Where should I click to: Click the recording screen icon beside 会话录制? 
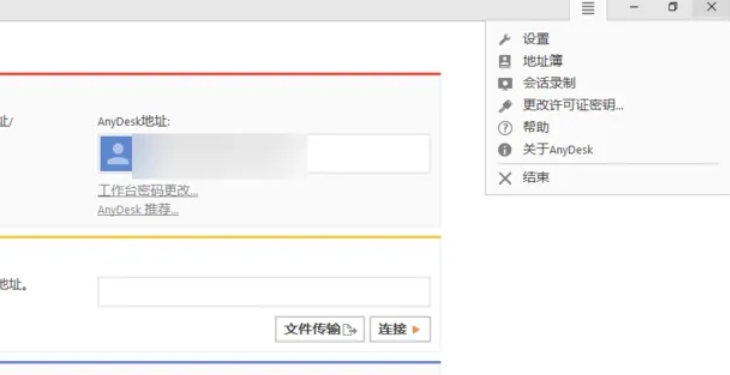coord(505,84)
